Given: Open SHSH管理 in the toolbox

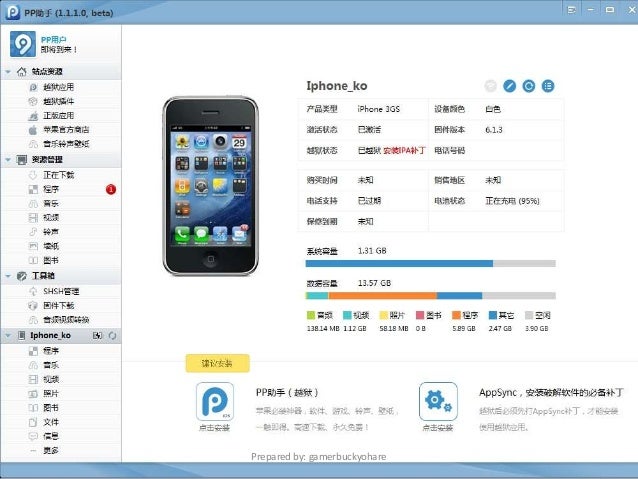Looking at the screenshot, I should pos(61,291).
